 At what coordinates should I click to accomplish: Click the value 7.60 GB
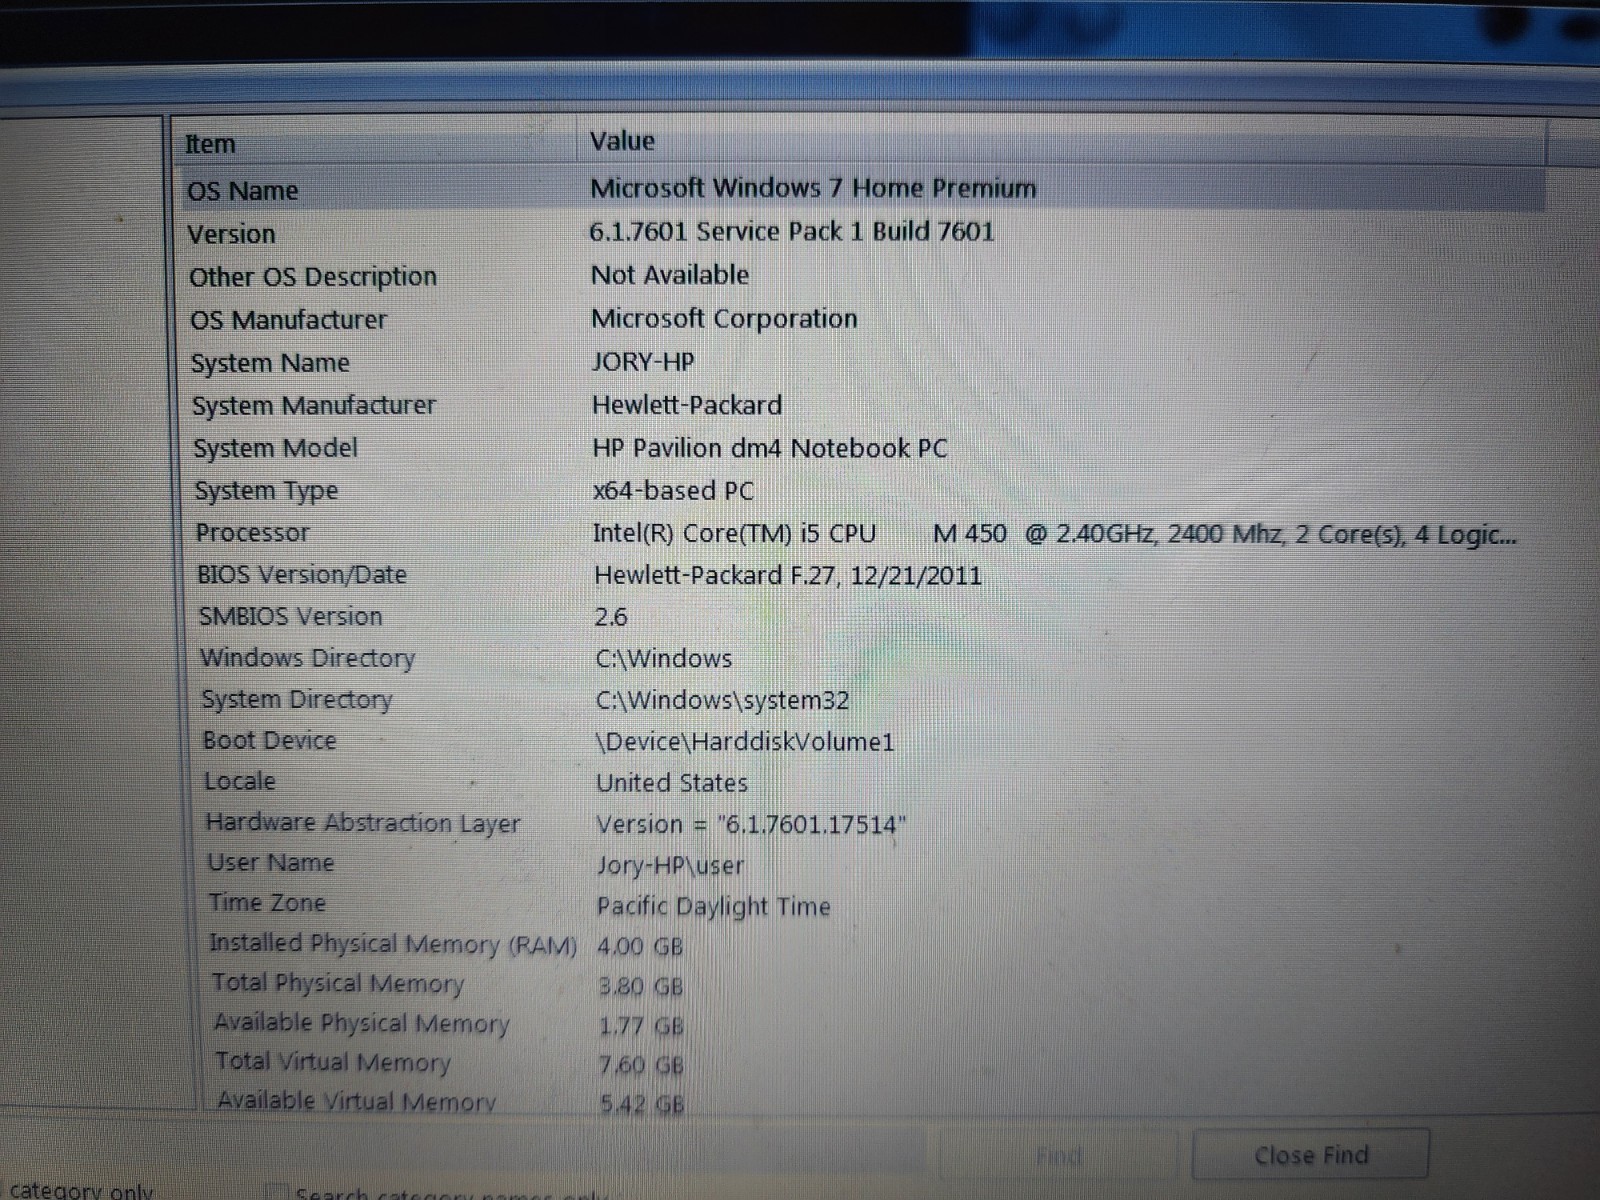pyautogui.click(x=641, y=1065)
